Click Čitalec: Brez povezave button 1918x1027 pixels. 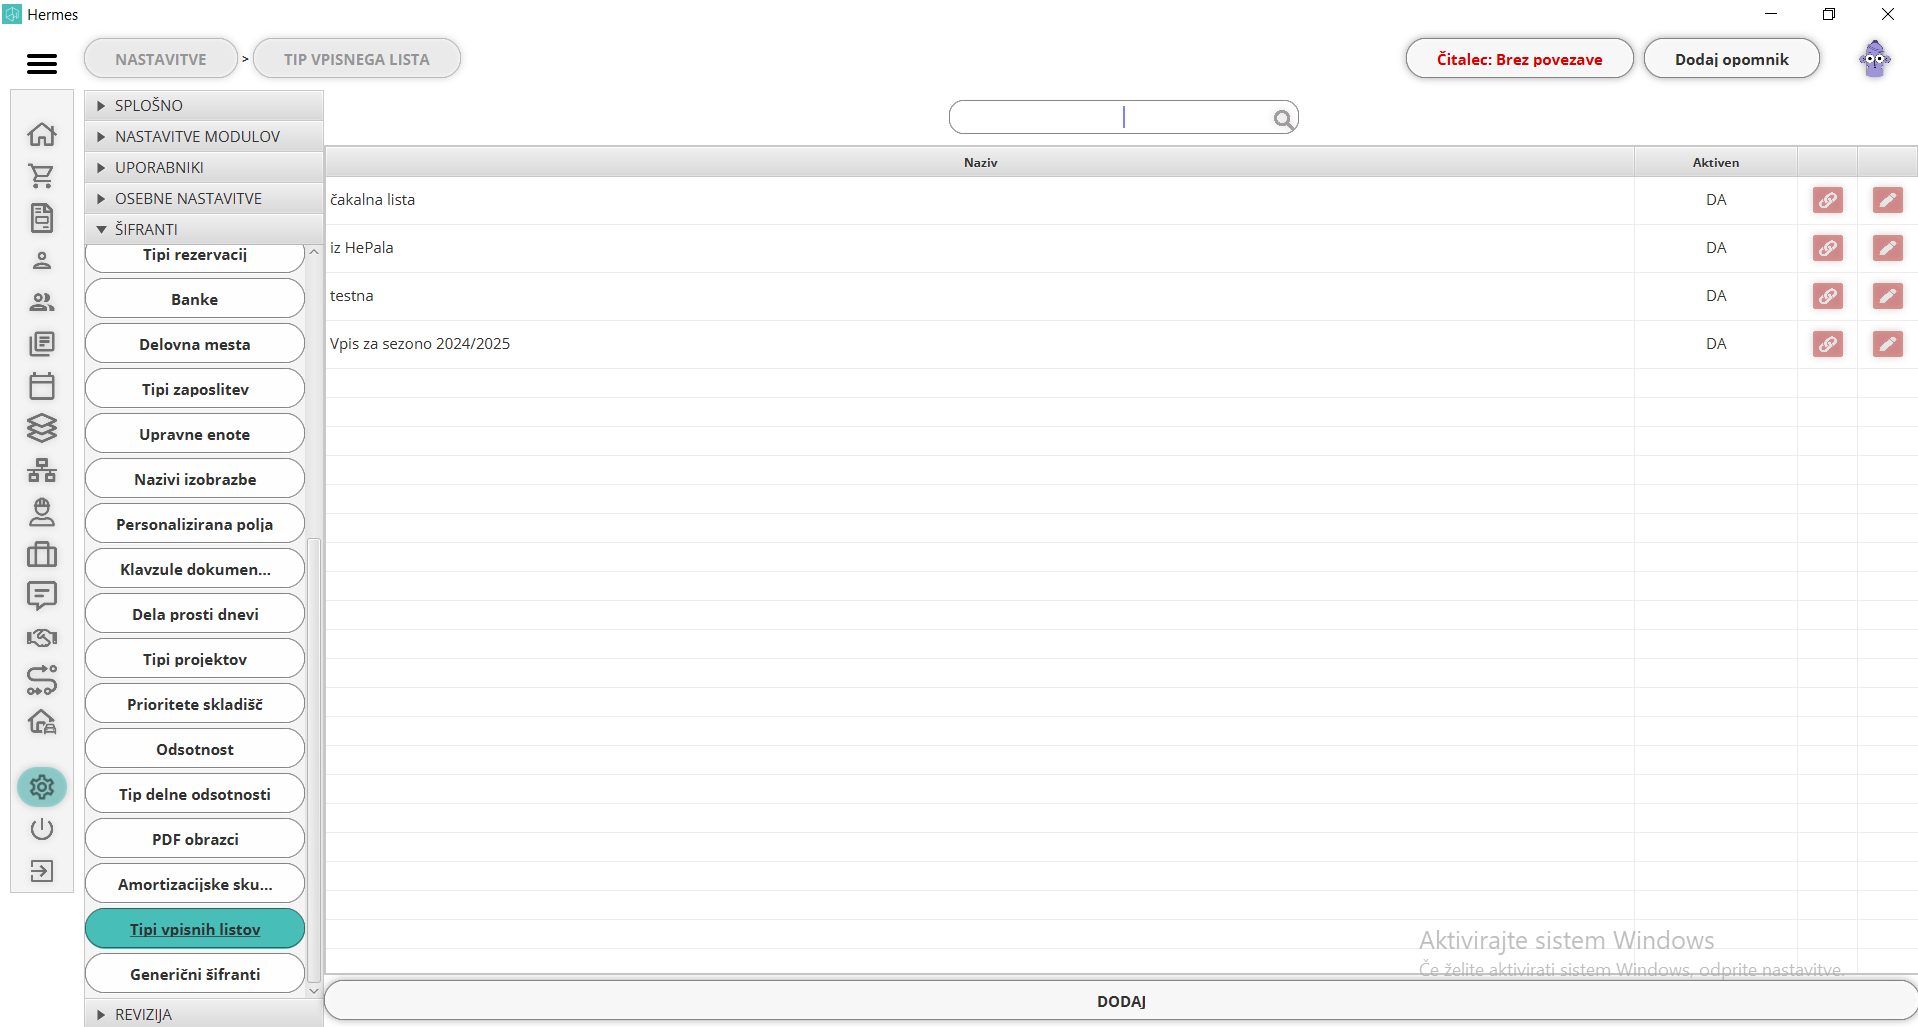tap(1519, 59)
